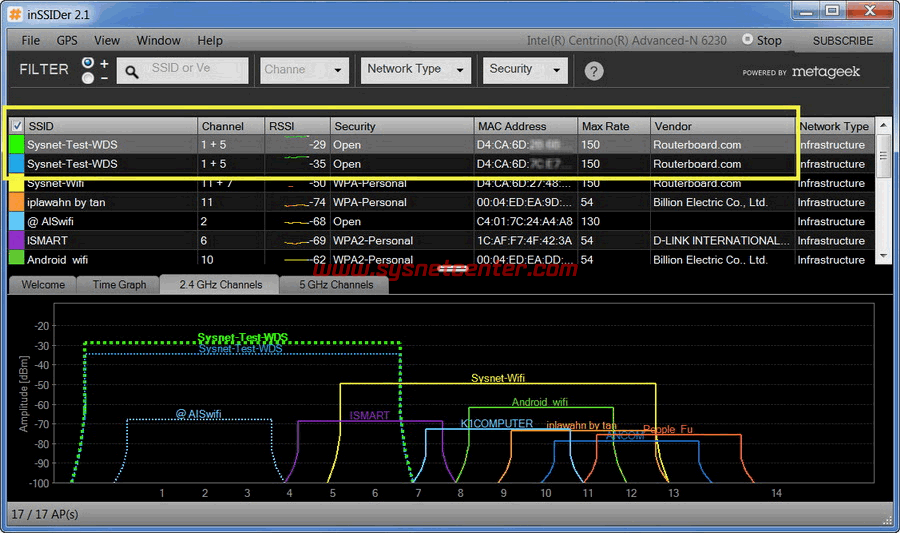Toggle the select-all checkbox in SSID header
The image size is (900, 533).
click(17, 127)
